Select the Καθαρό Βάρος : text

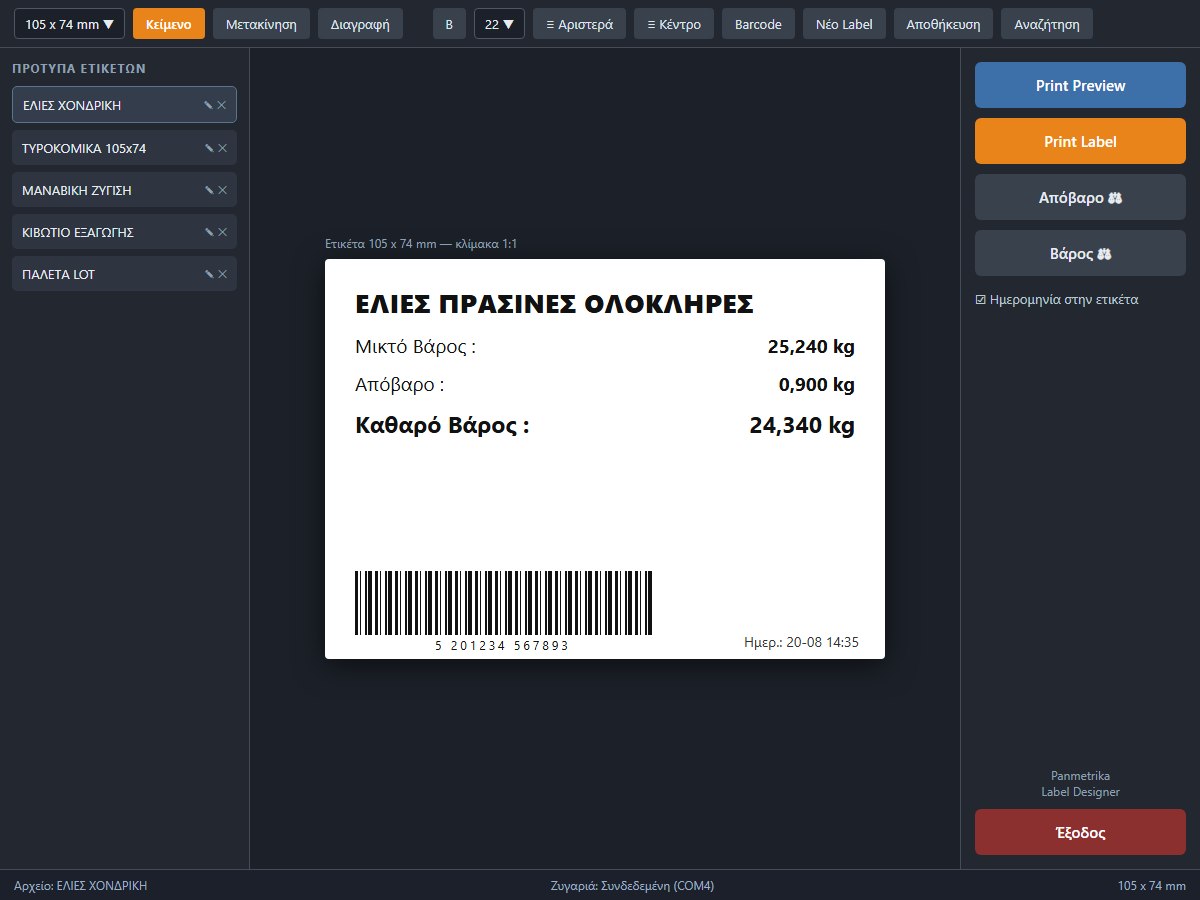442,426
